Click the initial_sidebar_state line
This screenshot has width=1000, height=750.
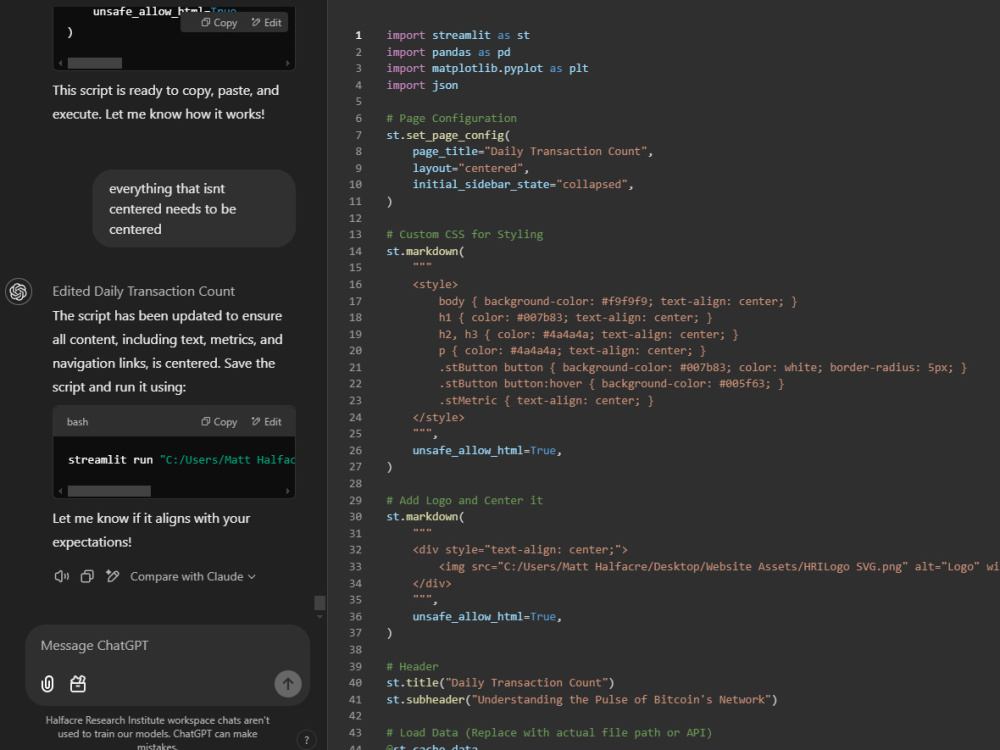[x=523, y=184]
